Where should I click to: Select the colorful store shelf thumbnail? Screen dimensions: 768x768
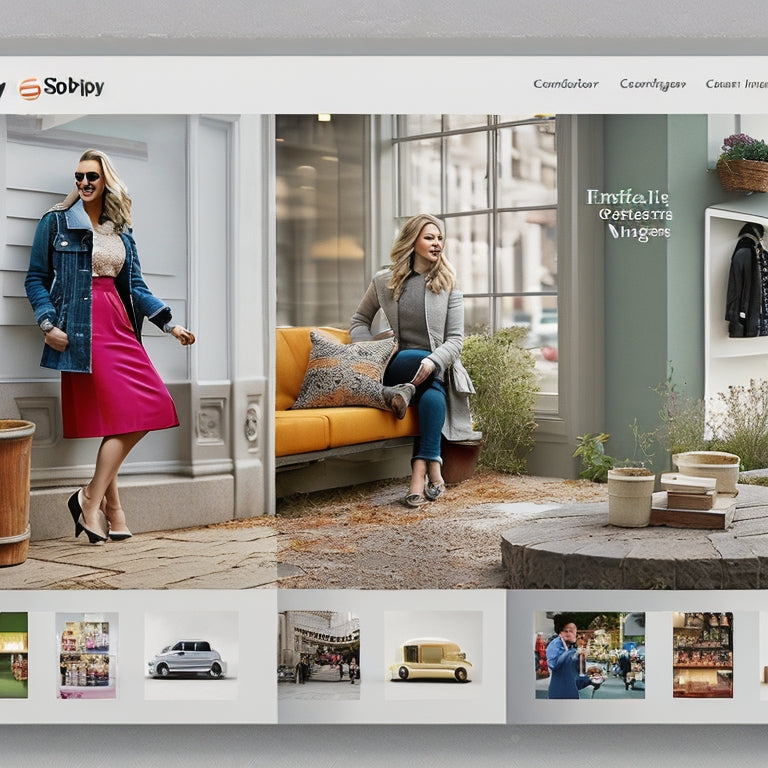pos(87,655)
